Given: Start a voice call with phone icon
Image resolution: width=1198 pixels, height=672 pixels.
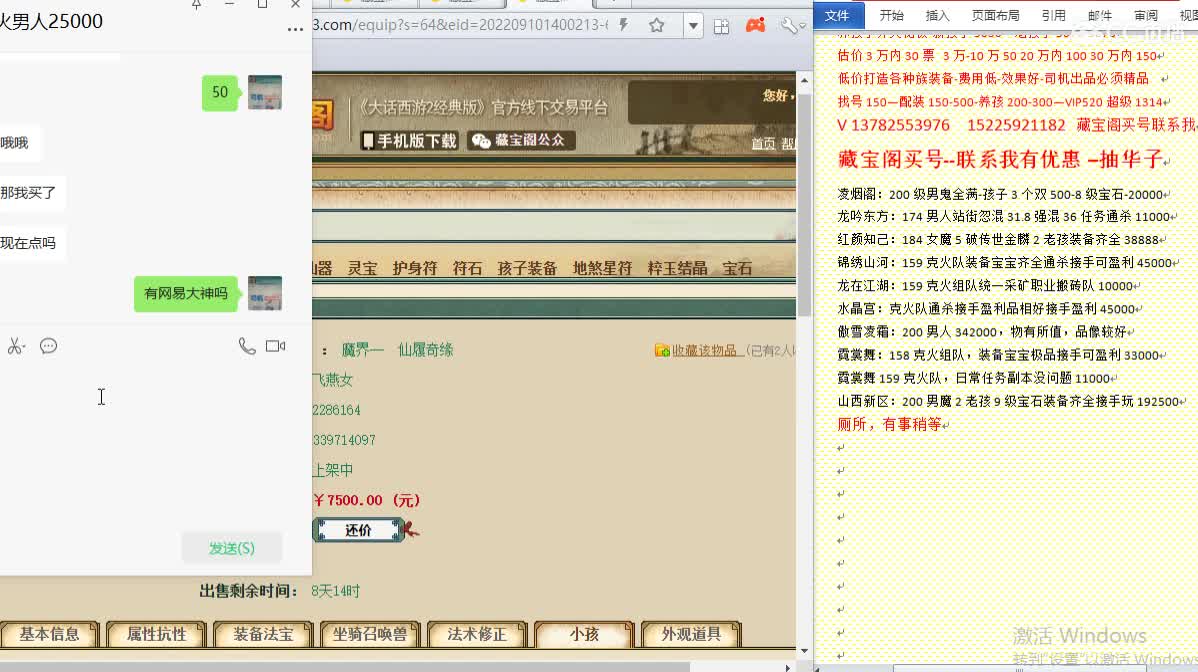Looking at the screenshot, I should click(247, 346).
